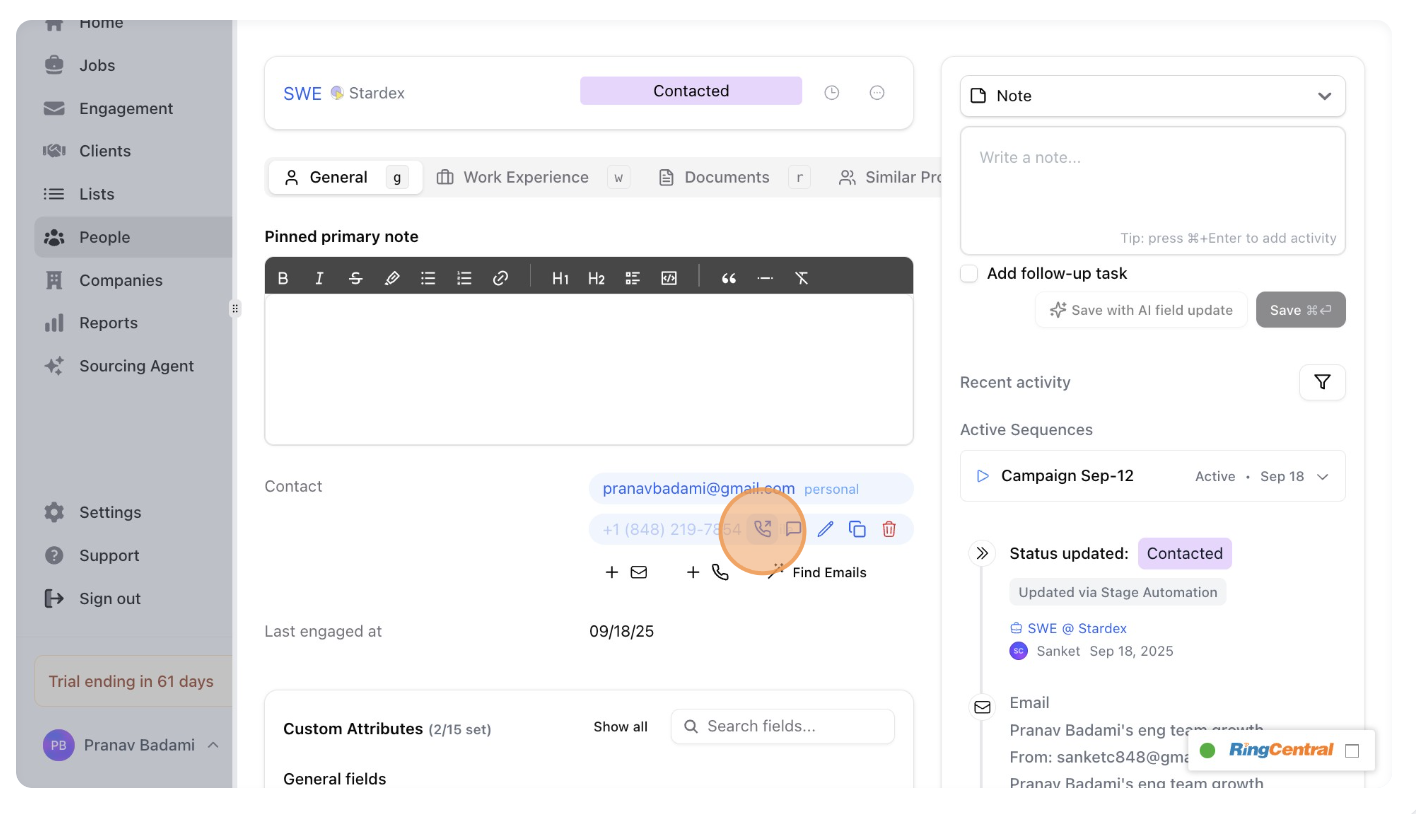The width and height of the screenshot is (1416, 814).
Task: Insert a blockquote in the note
Action: point(729,278)
